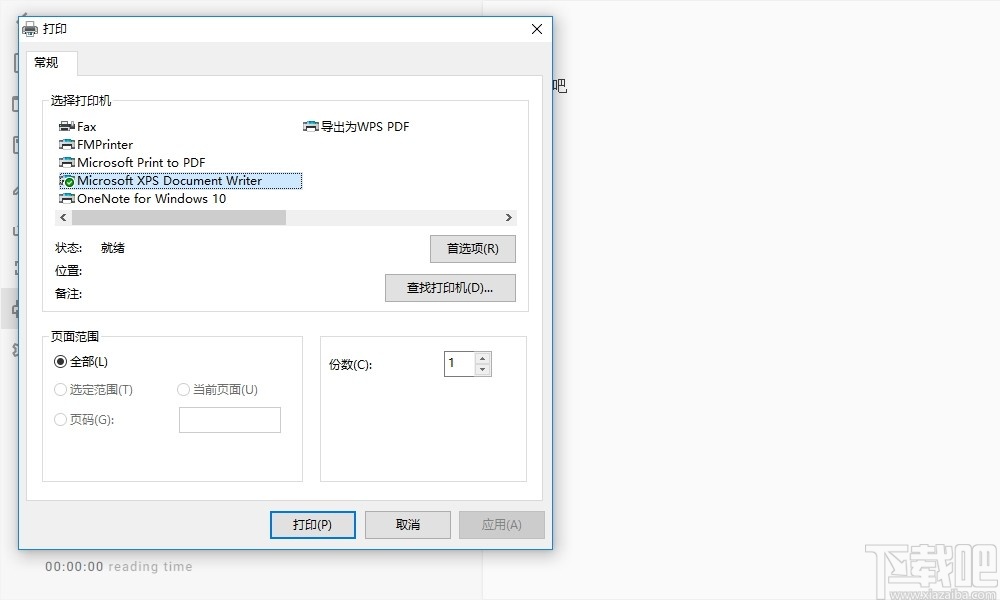Click the page number input field
Screen dimensions: 1000x600
click(x=230, y=420)
